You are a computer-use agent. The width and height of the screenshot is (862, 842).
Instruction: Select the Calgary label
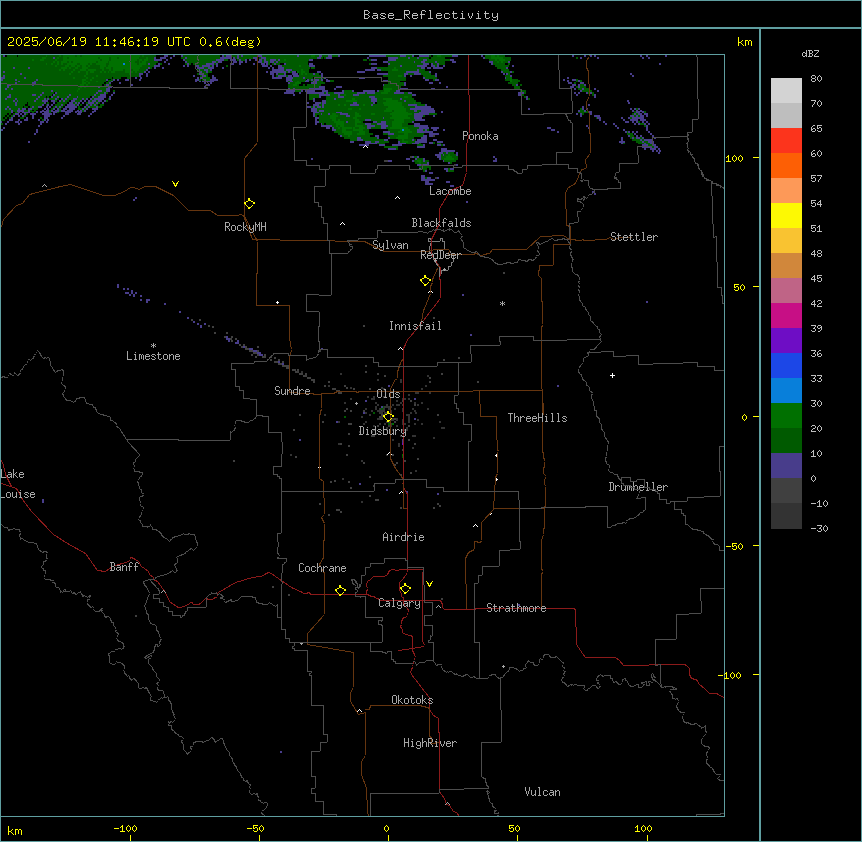tap(399, 603)
